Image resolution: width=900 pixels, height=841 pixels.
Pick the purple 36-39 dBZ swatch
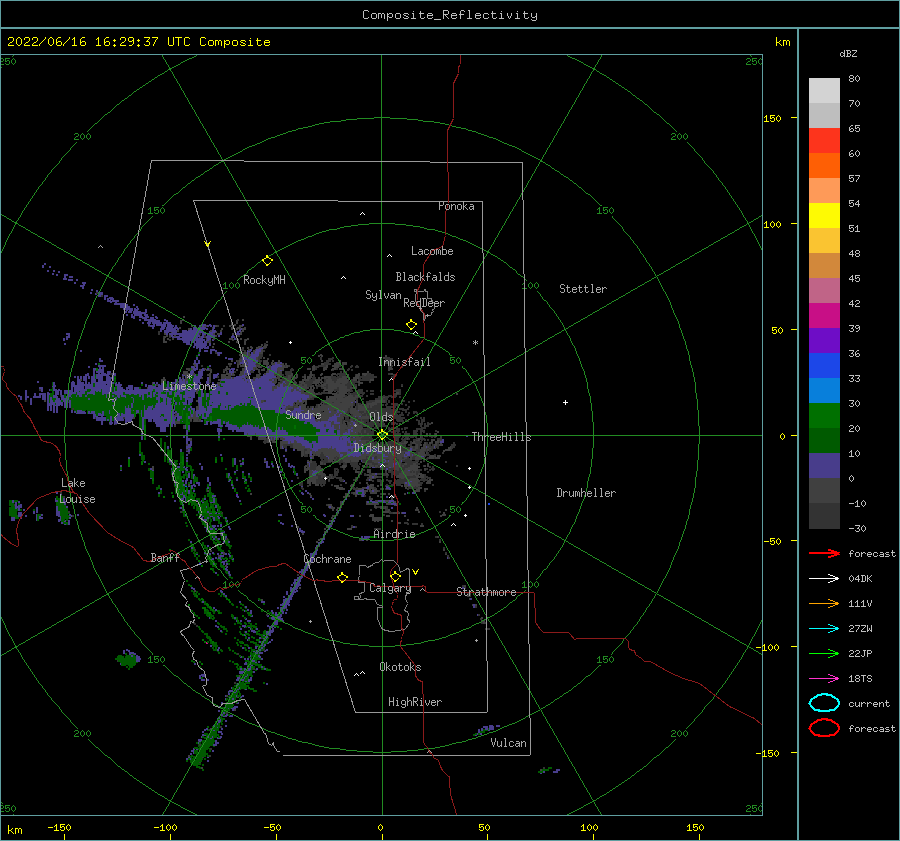tap(824, 340)
